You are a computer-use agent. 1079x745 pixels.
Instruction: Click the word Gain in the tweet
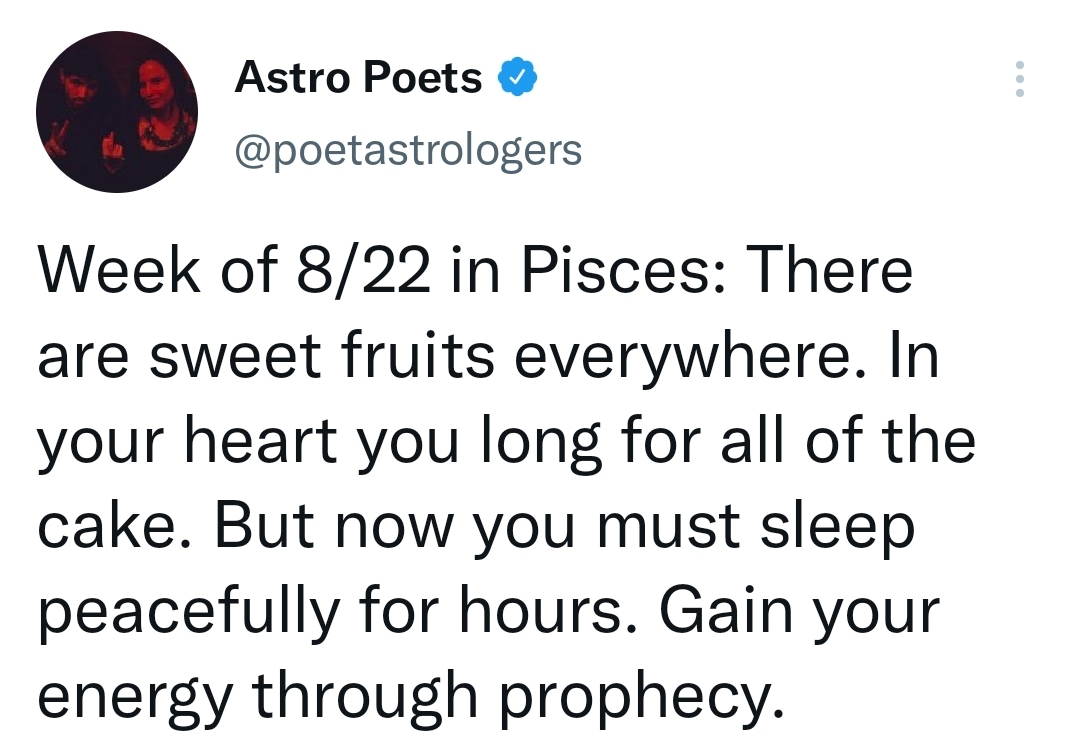pyautogui.click(x=727, y=611)
